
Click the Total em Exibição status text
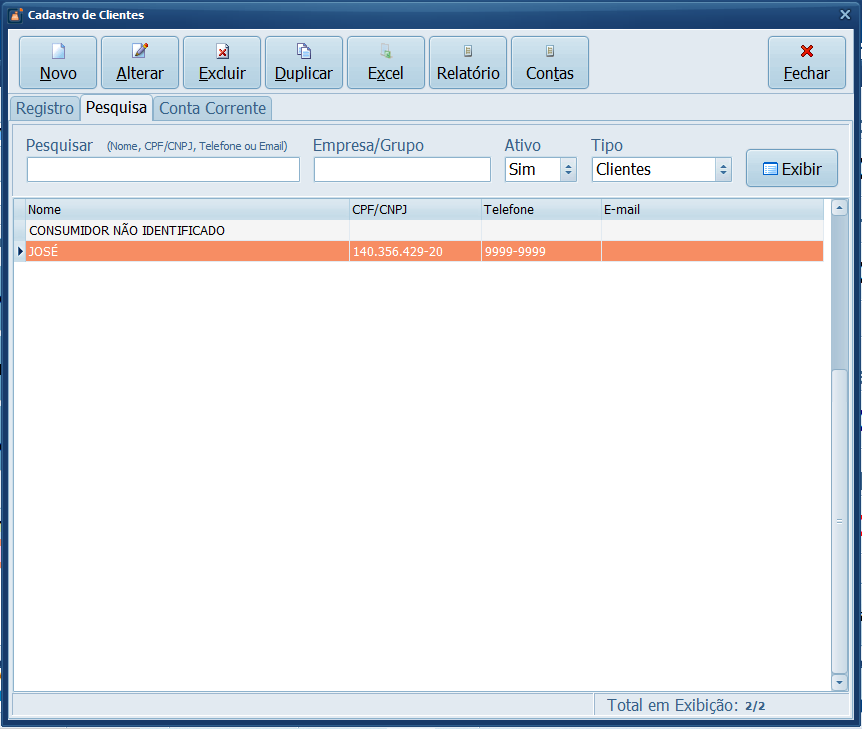(686, 705)
